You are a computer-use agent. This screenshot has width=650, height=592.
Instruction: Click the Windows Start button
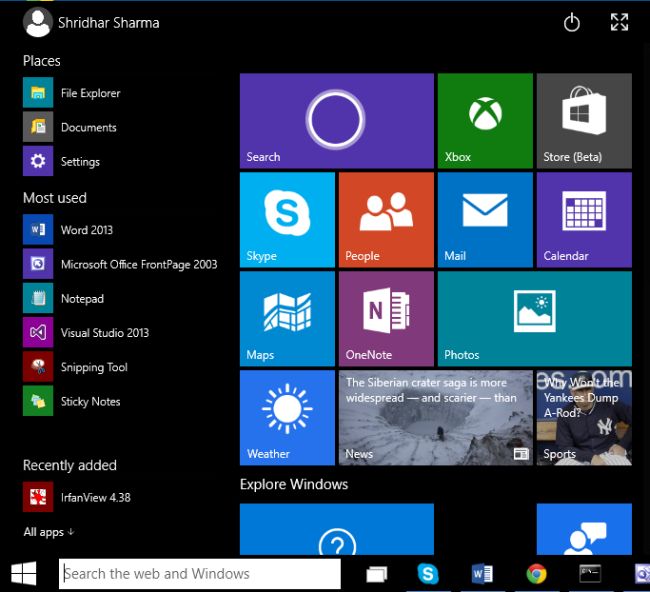click(x=24, y=573)
